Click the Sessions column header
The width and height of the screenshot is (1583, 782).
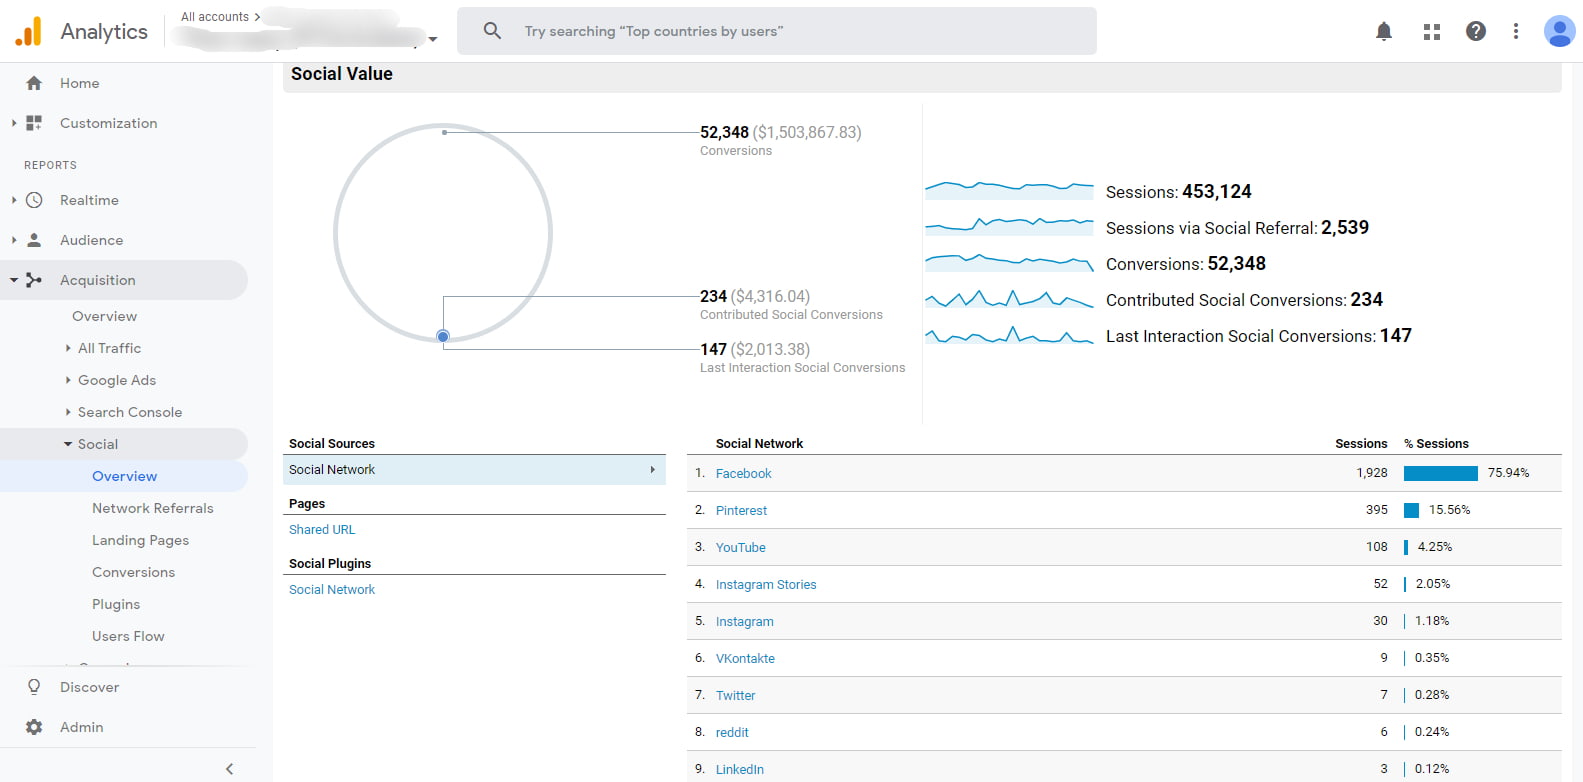pyautogui.click(x=1361, y=444)
